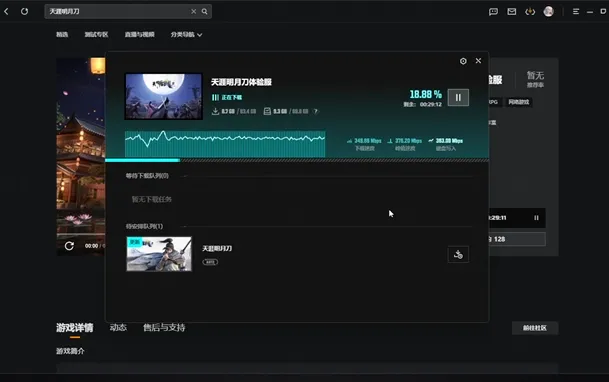This screenshot has height=382, width=609.
Task: Switch to the 售后与支持 tab
Action: point(164,328)
